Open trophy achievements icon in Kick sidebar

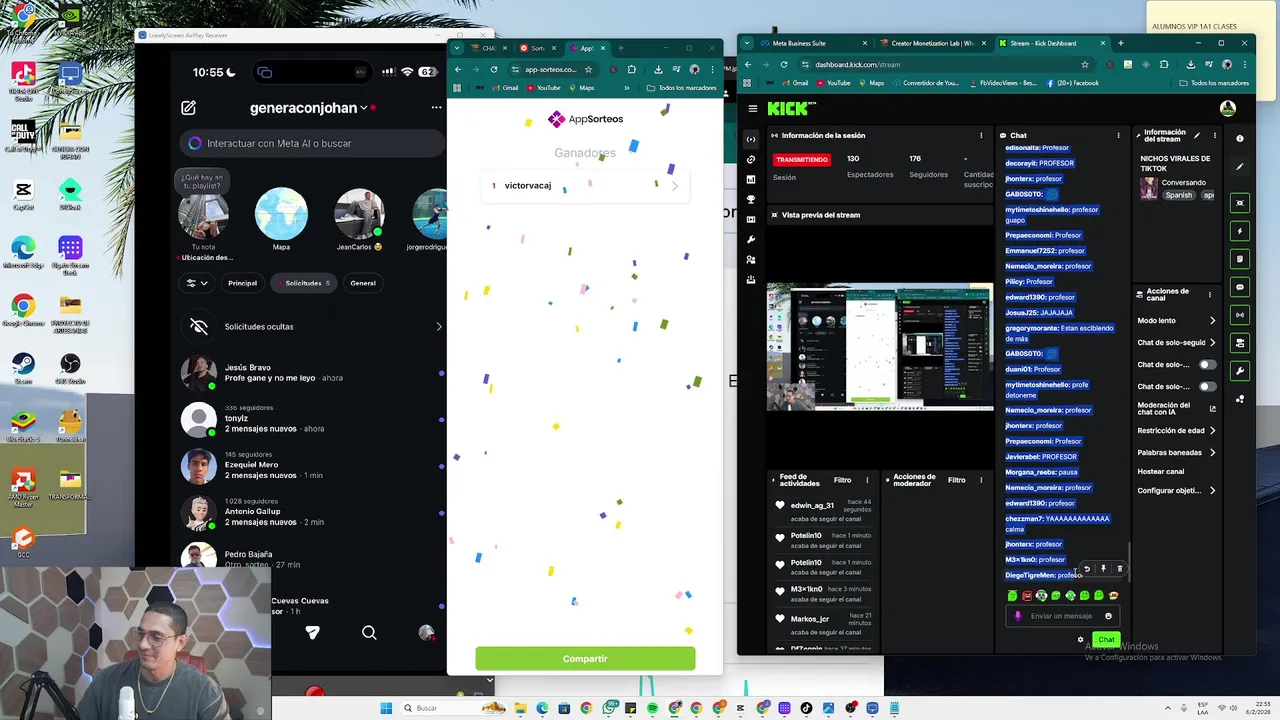[x=751, y=199]
